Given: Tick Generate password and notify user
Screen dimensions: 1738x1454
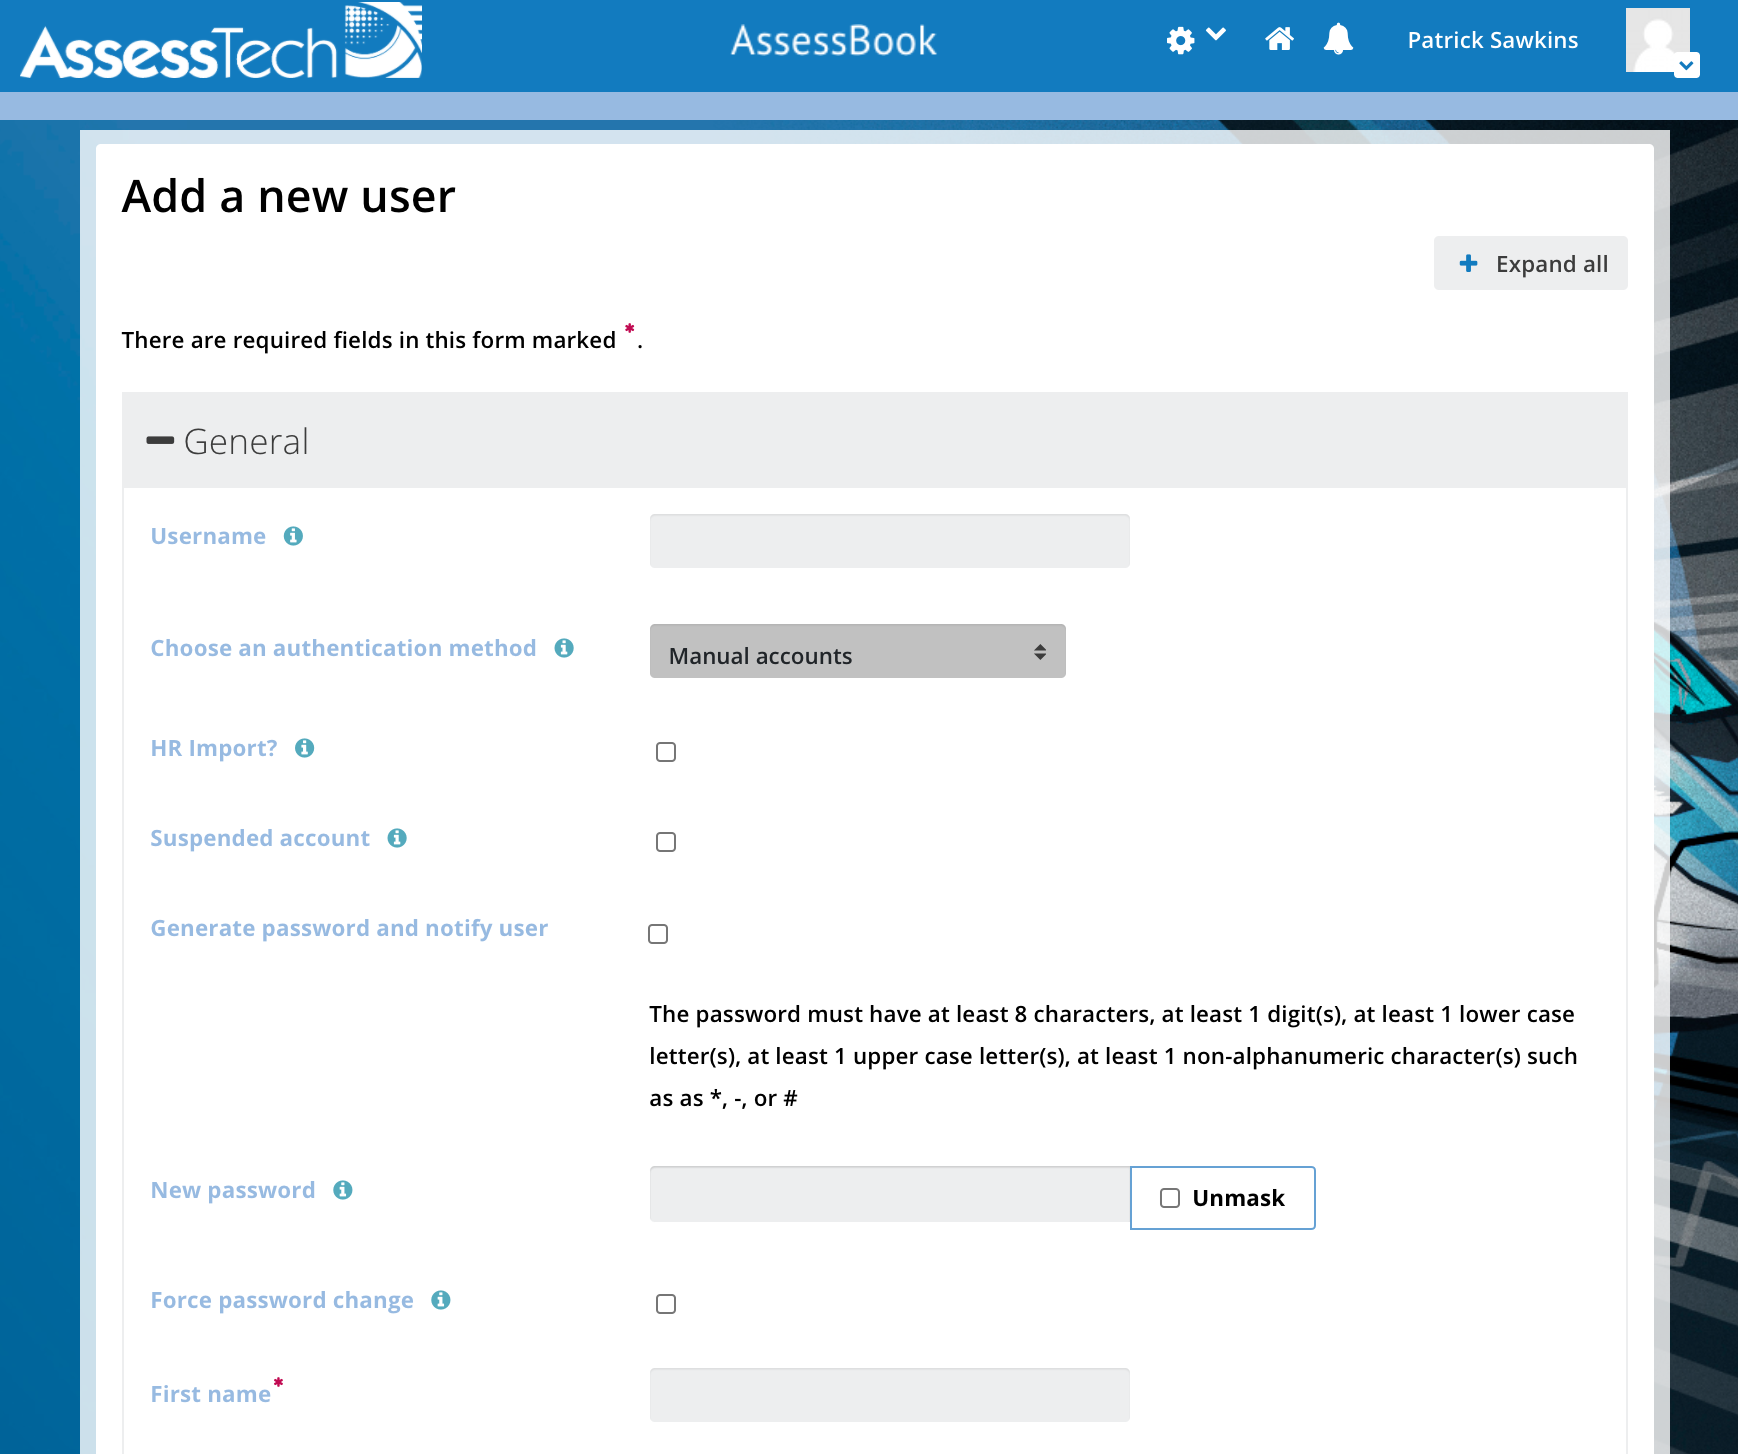Looking at the screenshot, I should point(658,934).
